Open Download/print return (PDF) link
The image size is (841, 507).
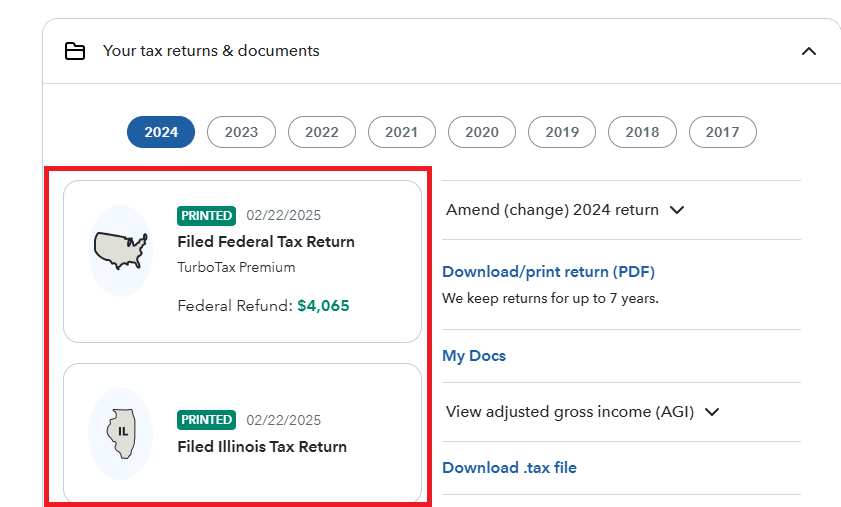548,272
